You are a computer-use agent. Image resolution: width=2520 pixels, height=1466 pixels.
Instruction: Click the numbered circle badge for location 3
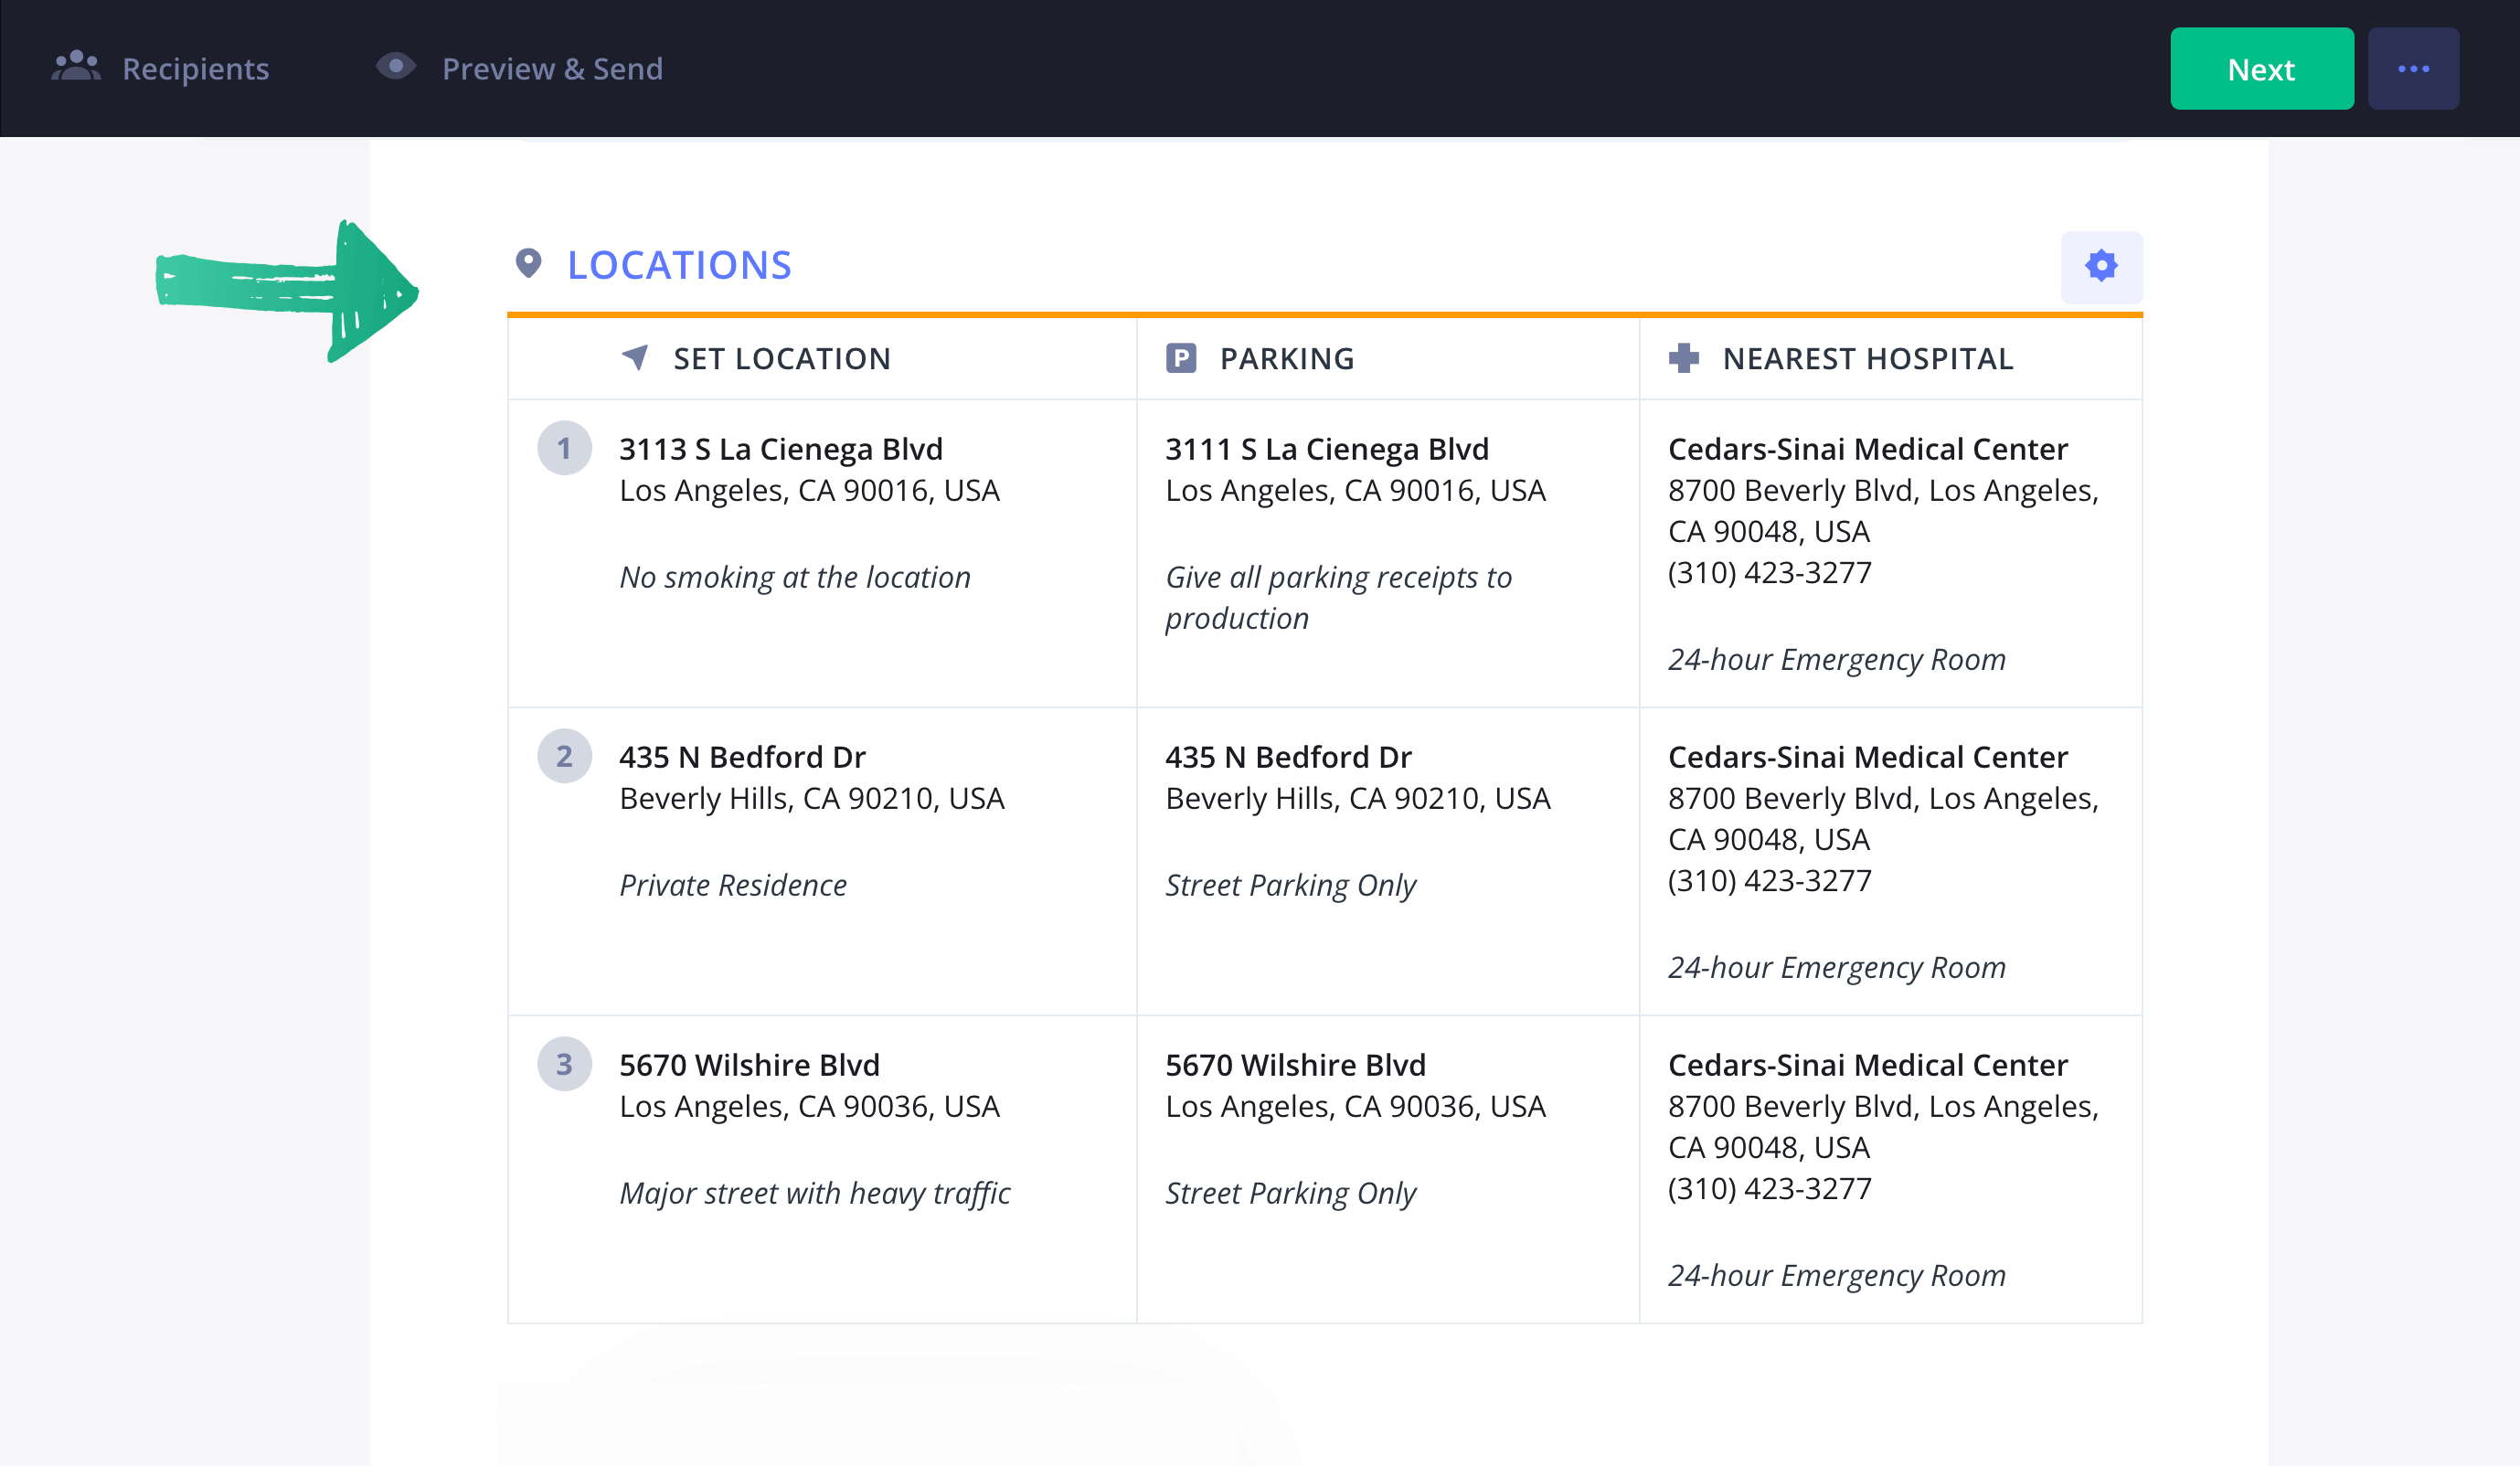pos(564,1065)
